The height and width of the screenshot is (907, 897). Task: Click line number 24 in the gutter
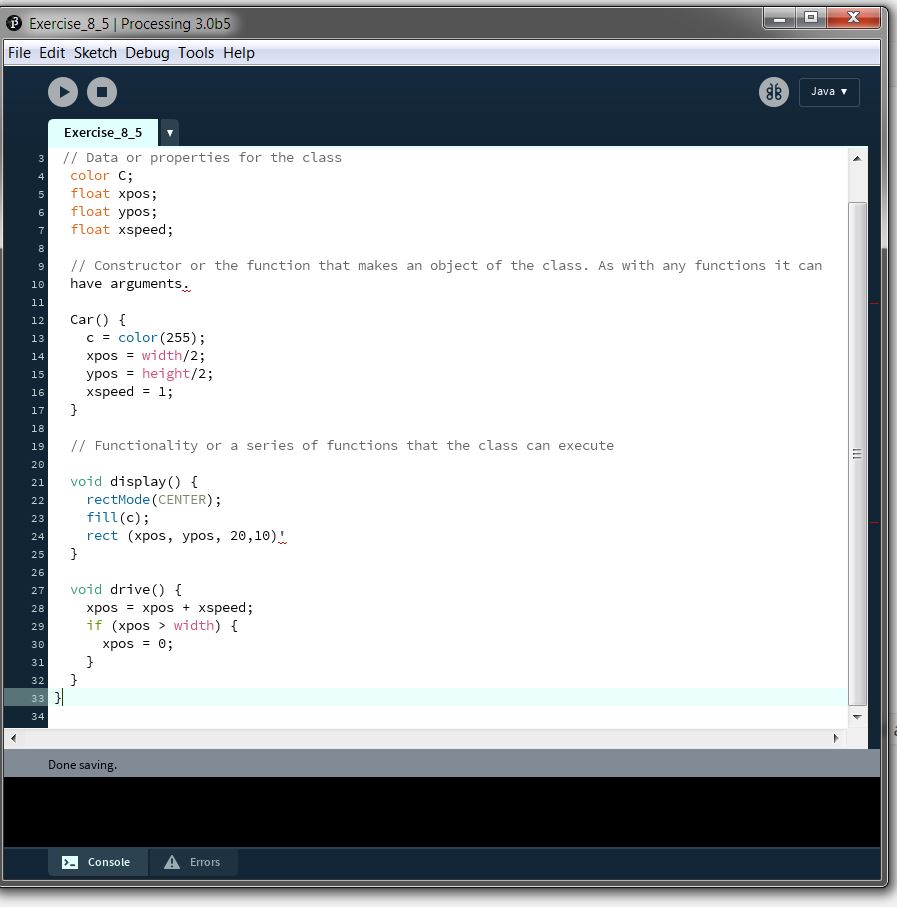tap(37, 536)
